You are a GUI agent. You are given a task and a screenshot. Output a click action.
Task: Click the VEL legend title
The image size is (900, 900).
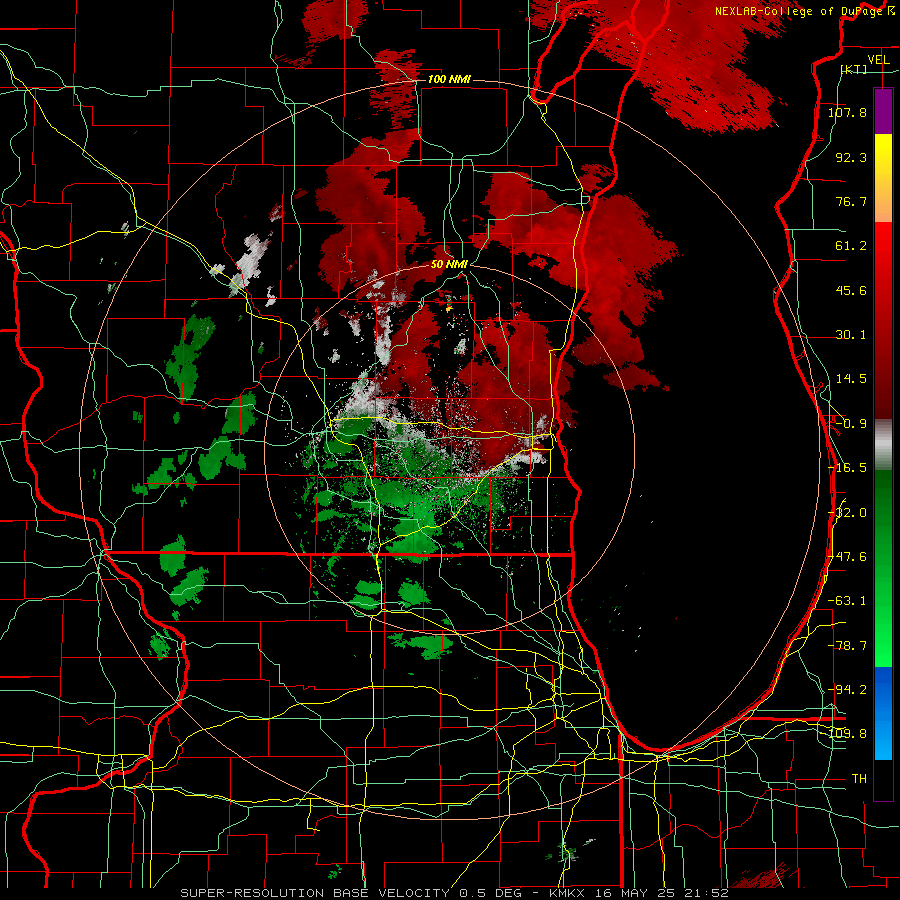(x=878, y=60)
